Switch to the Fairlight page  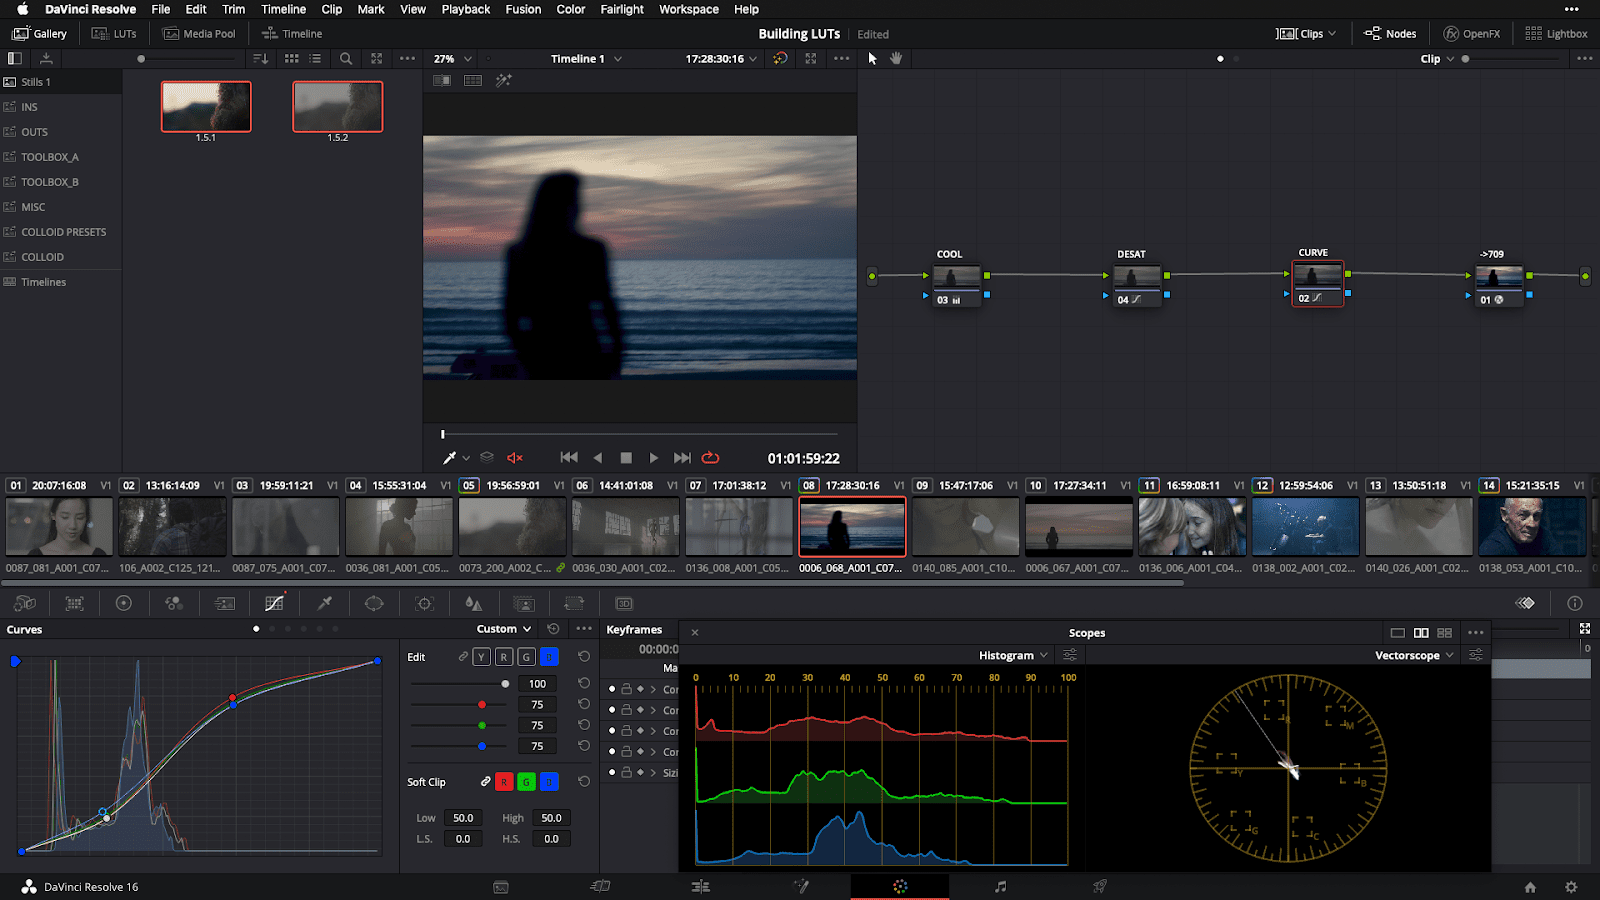point(998,886)
